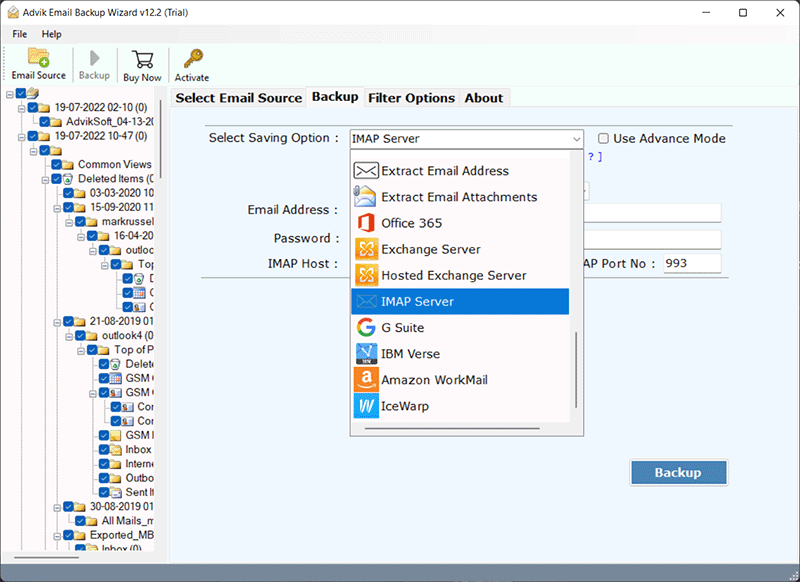The image size is (800, 582).
Task: Open the Select Saving Option dropdown
Action: 466,139
